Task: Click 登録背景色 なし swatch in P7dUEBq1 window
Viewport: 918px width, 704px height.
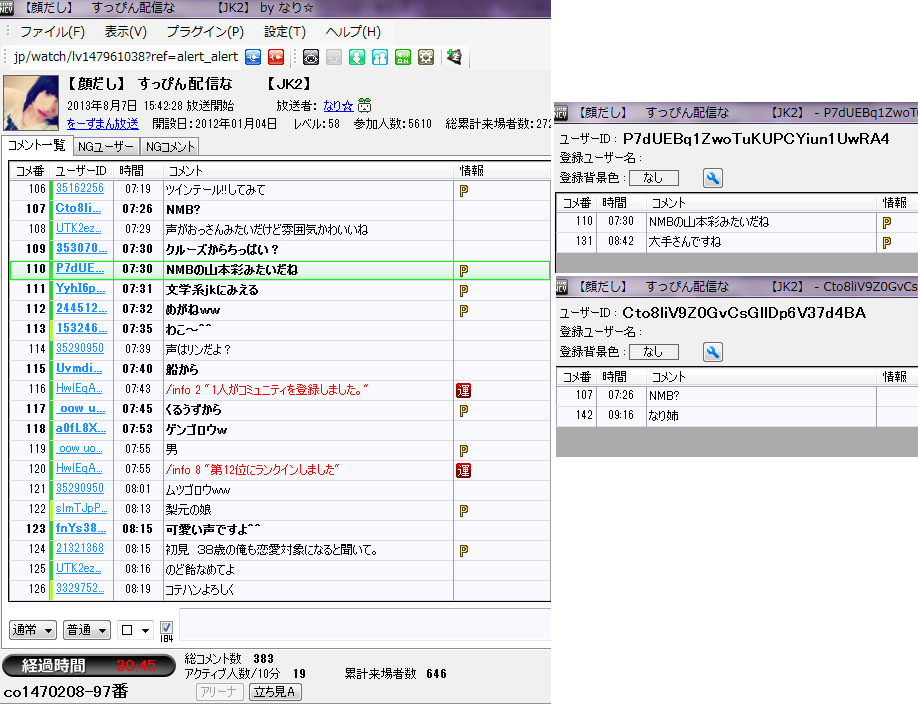Action: tap(653, 177)
